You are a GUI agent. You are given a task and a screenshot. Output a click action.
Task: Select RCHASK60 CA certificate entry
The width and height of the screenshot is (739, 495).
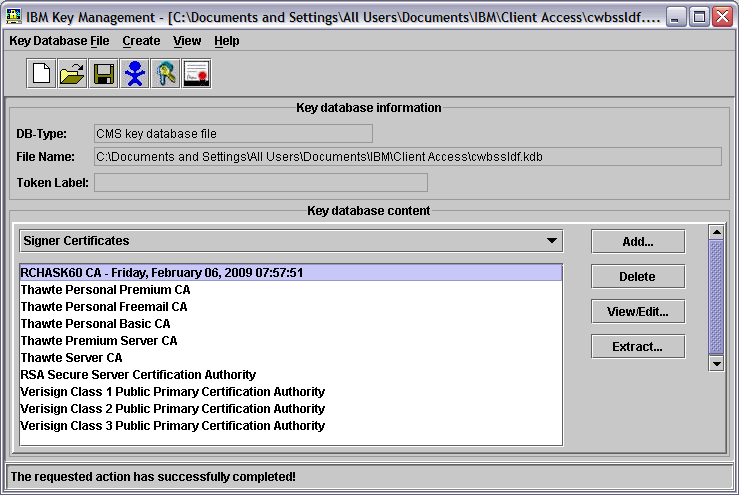291,272
